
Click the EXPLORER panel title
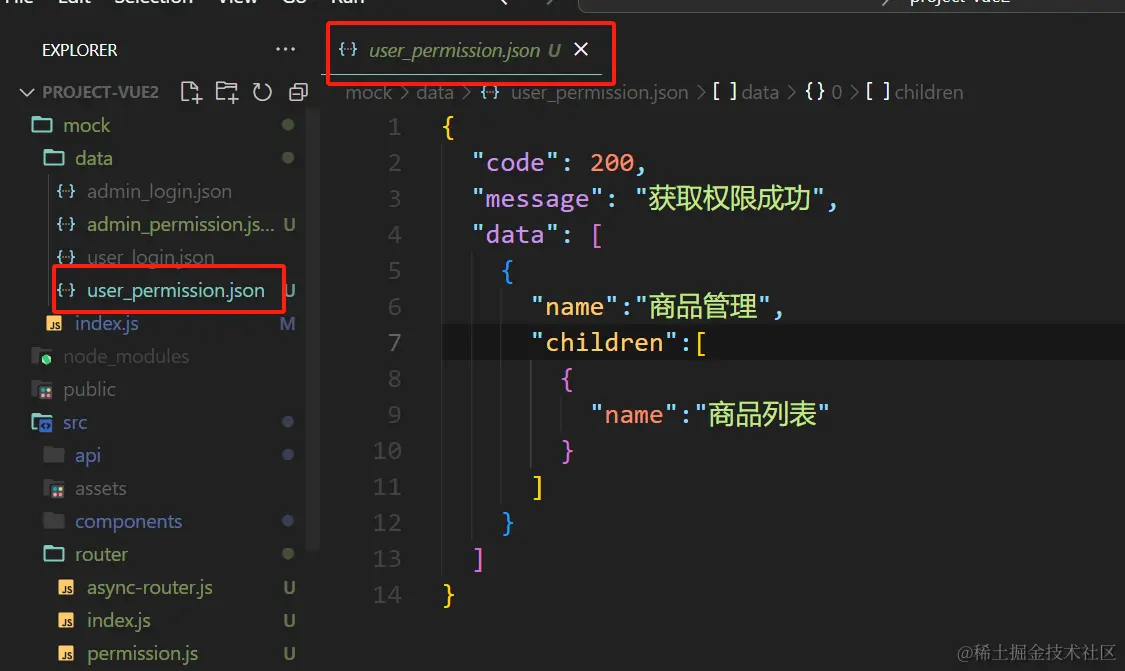point(80,50)
